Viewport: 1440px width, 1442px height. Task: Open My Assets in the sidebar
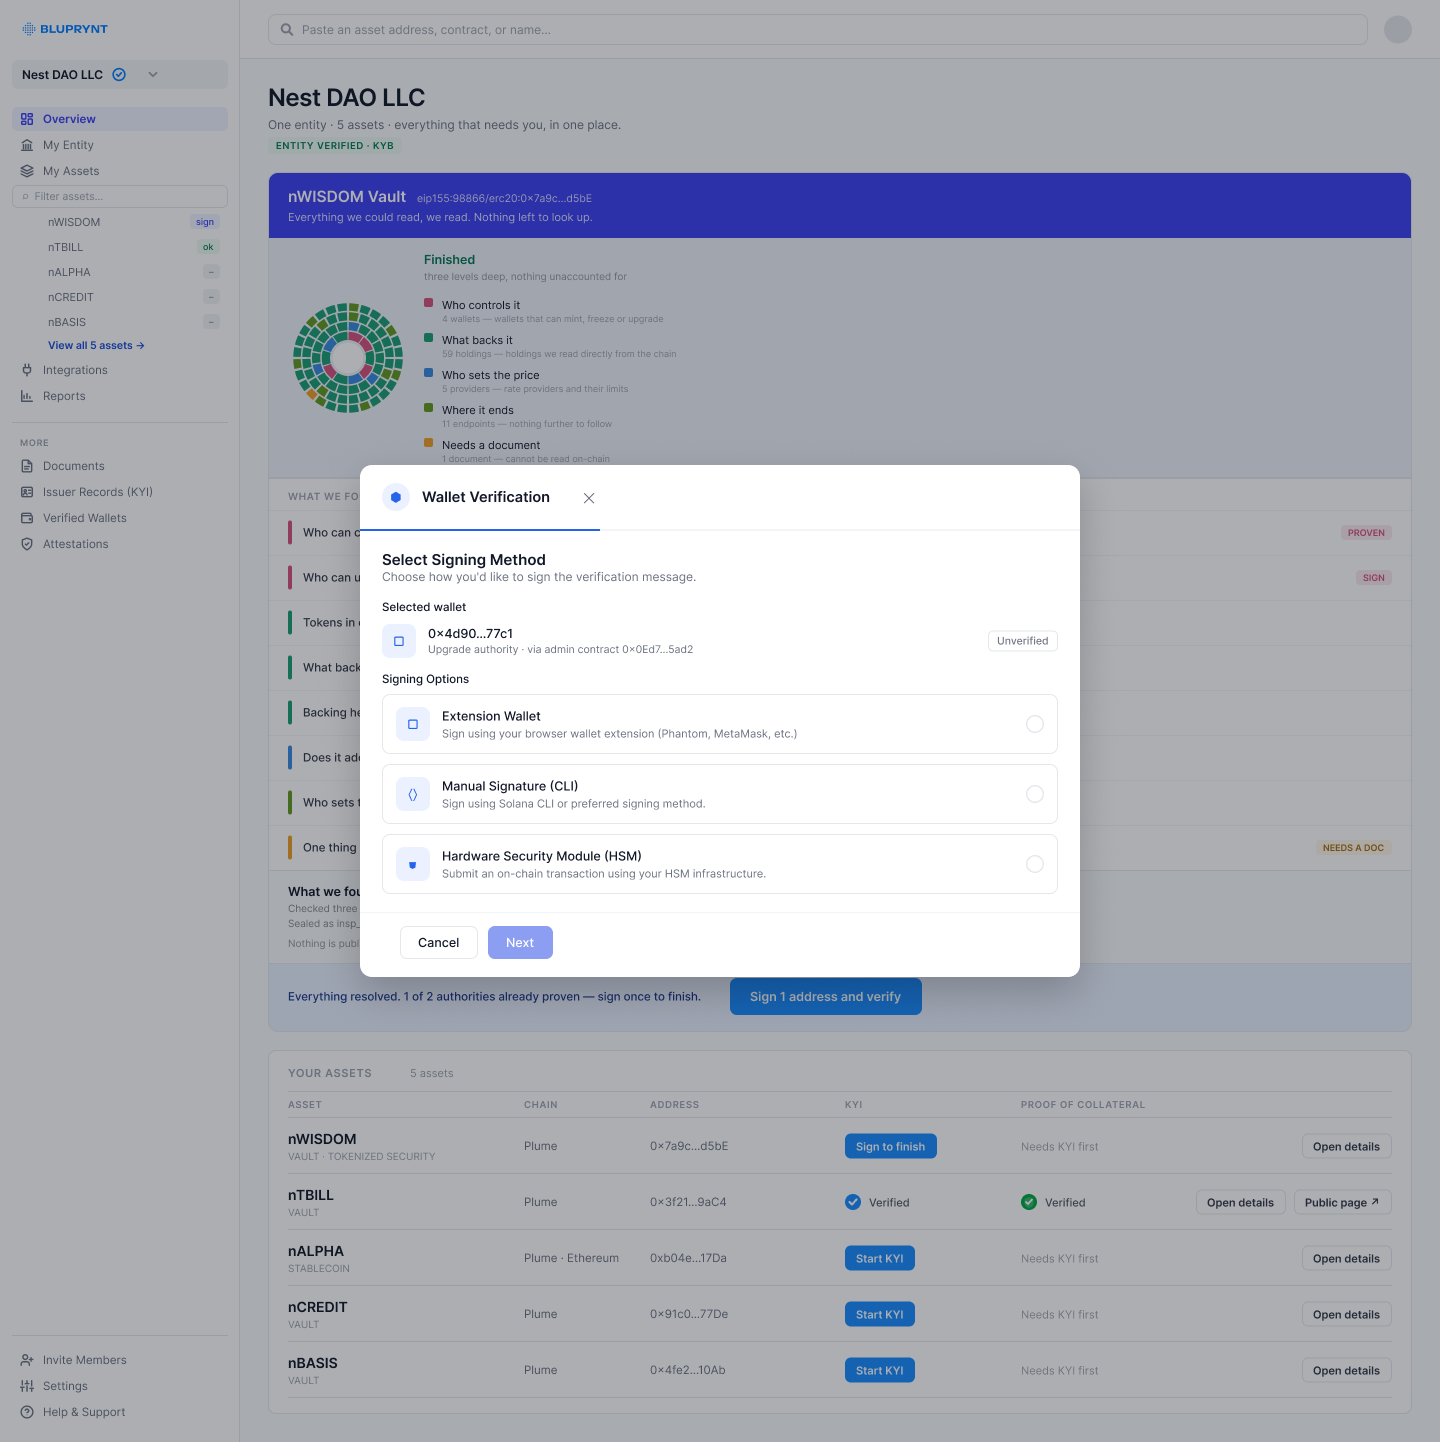pyautogui.click(x=120, y=171)
